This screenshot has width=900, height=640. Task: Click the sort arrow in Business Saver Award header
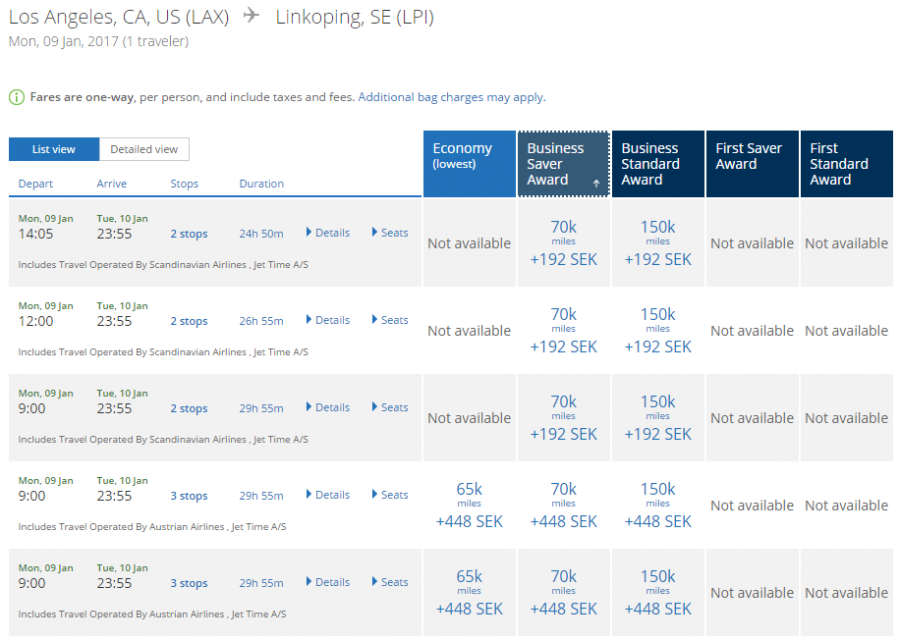pos(596,183)
